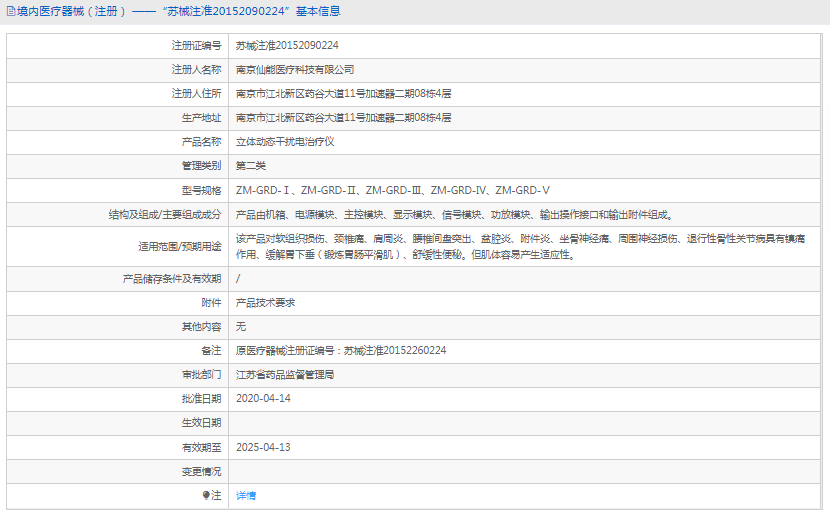Select the 该产品对软组织损伤 usage description
830x518 pixels.
(x=520, y=247)
